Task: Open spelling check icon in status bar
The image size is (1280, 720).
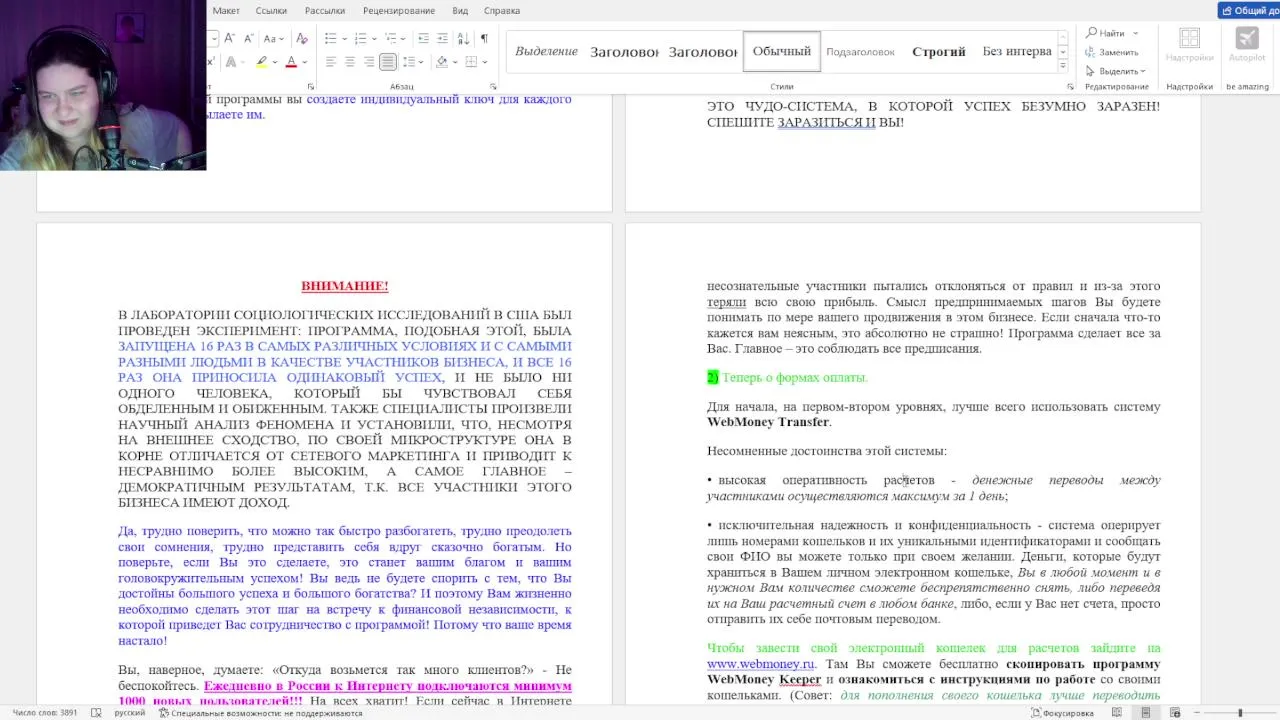Action: pos(96,713)
